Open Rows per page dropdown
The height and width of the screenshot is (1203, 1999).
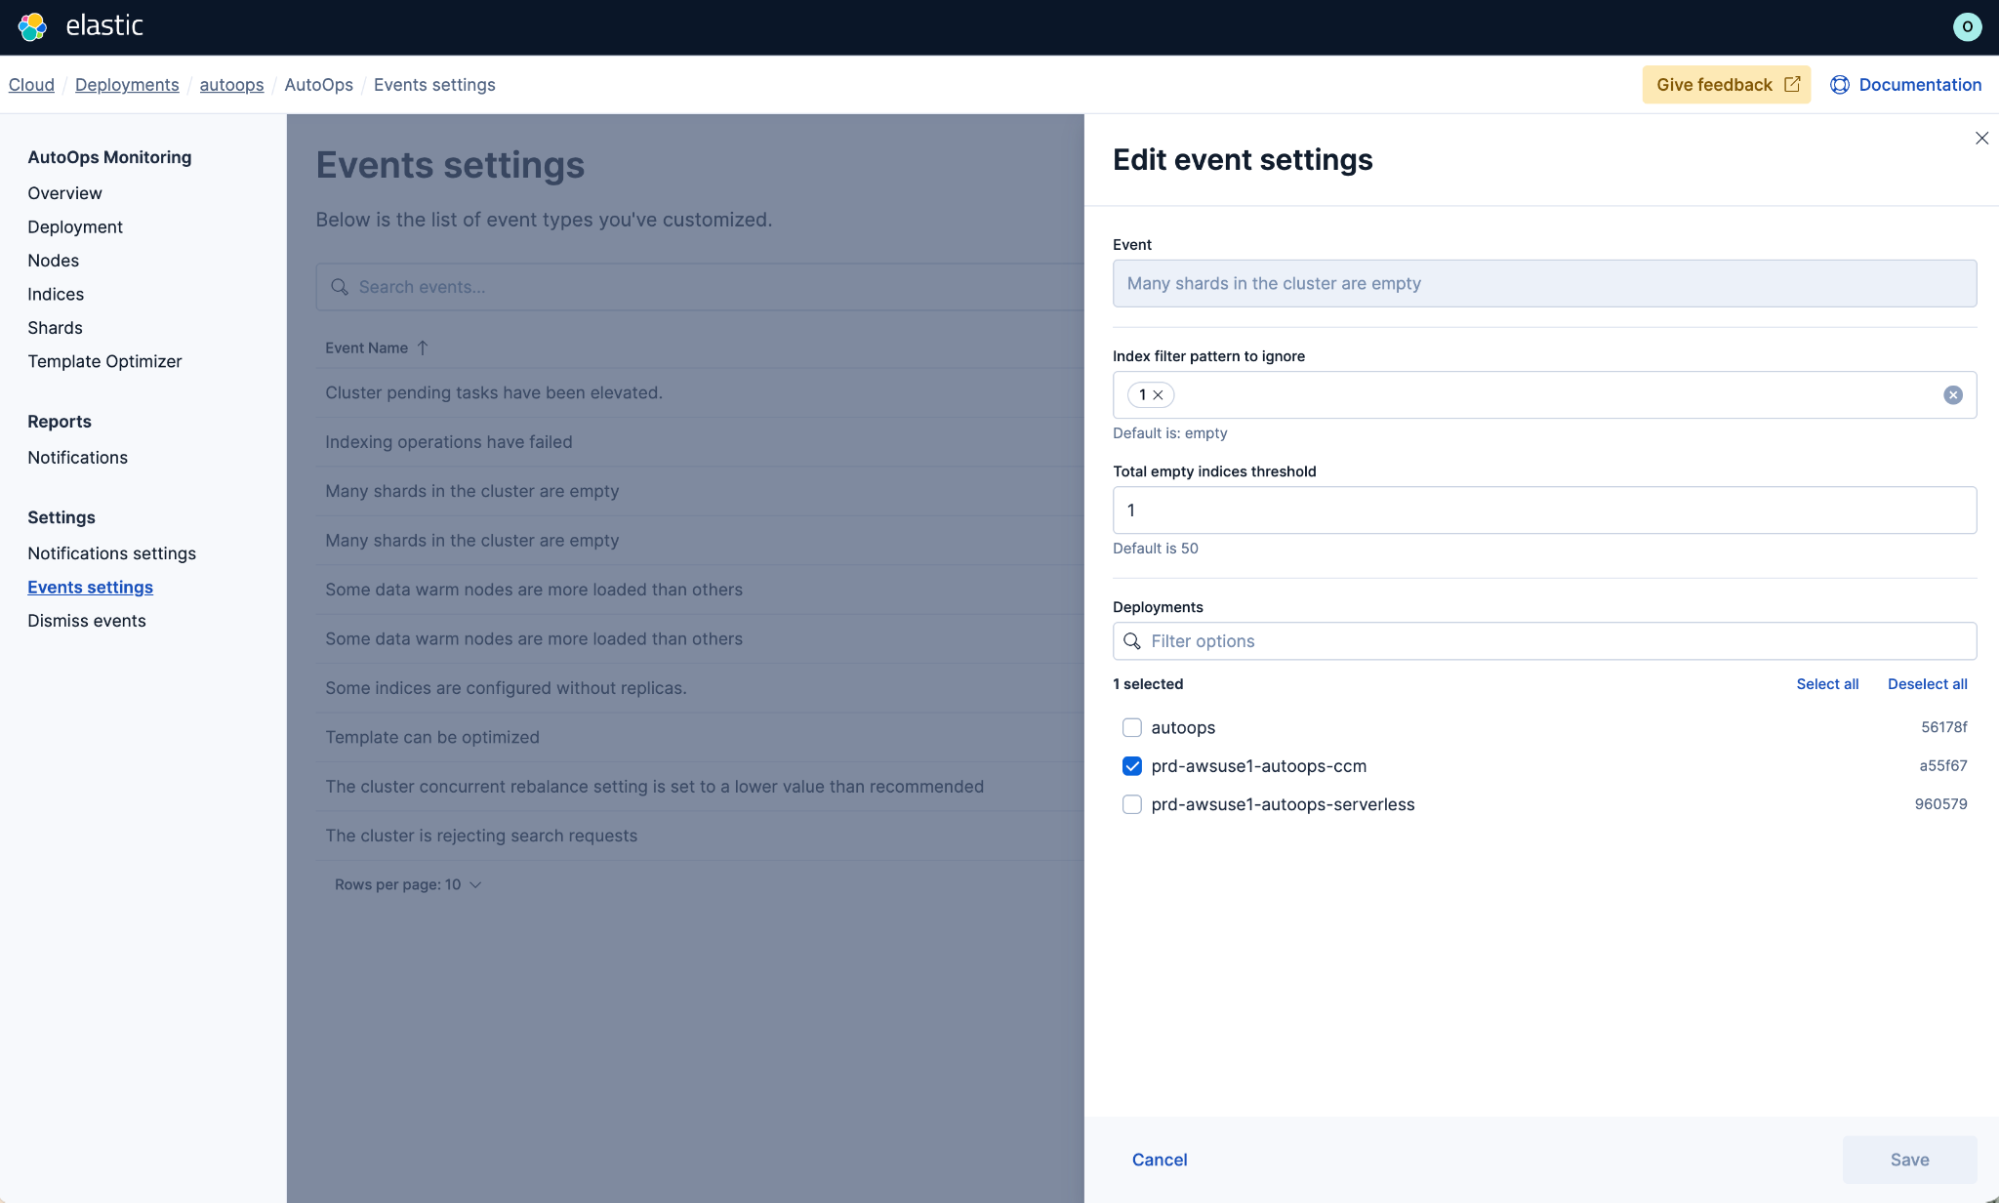tap(408, 885)
